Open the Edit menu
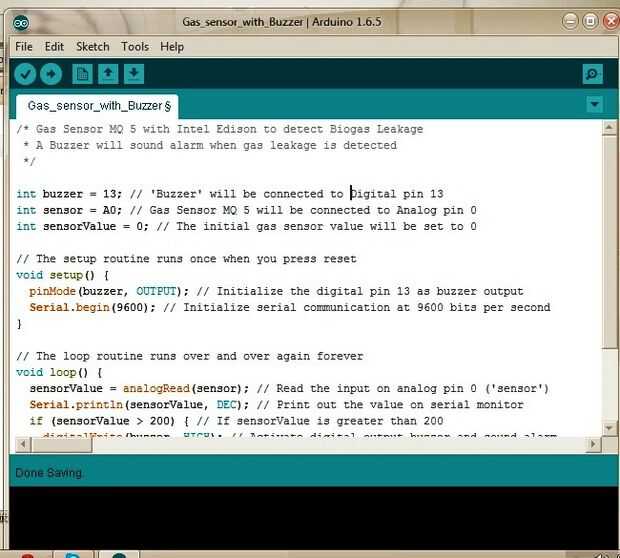The width and height of the screenshot is (620, 558). tap(54, 47)
